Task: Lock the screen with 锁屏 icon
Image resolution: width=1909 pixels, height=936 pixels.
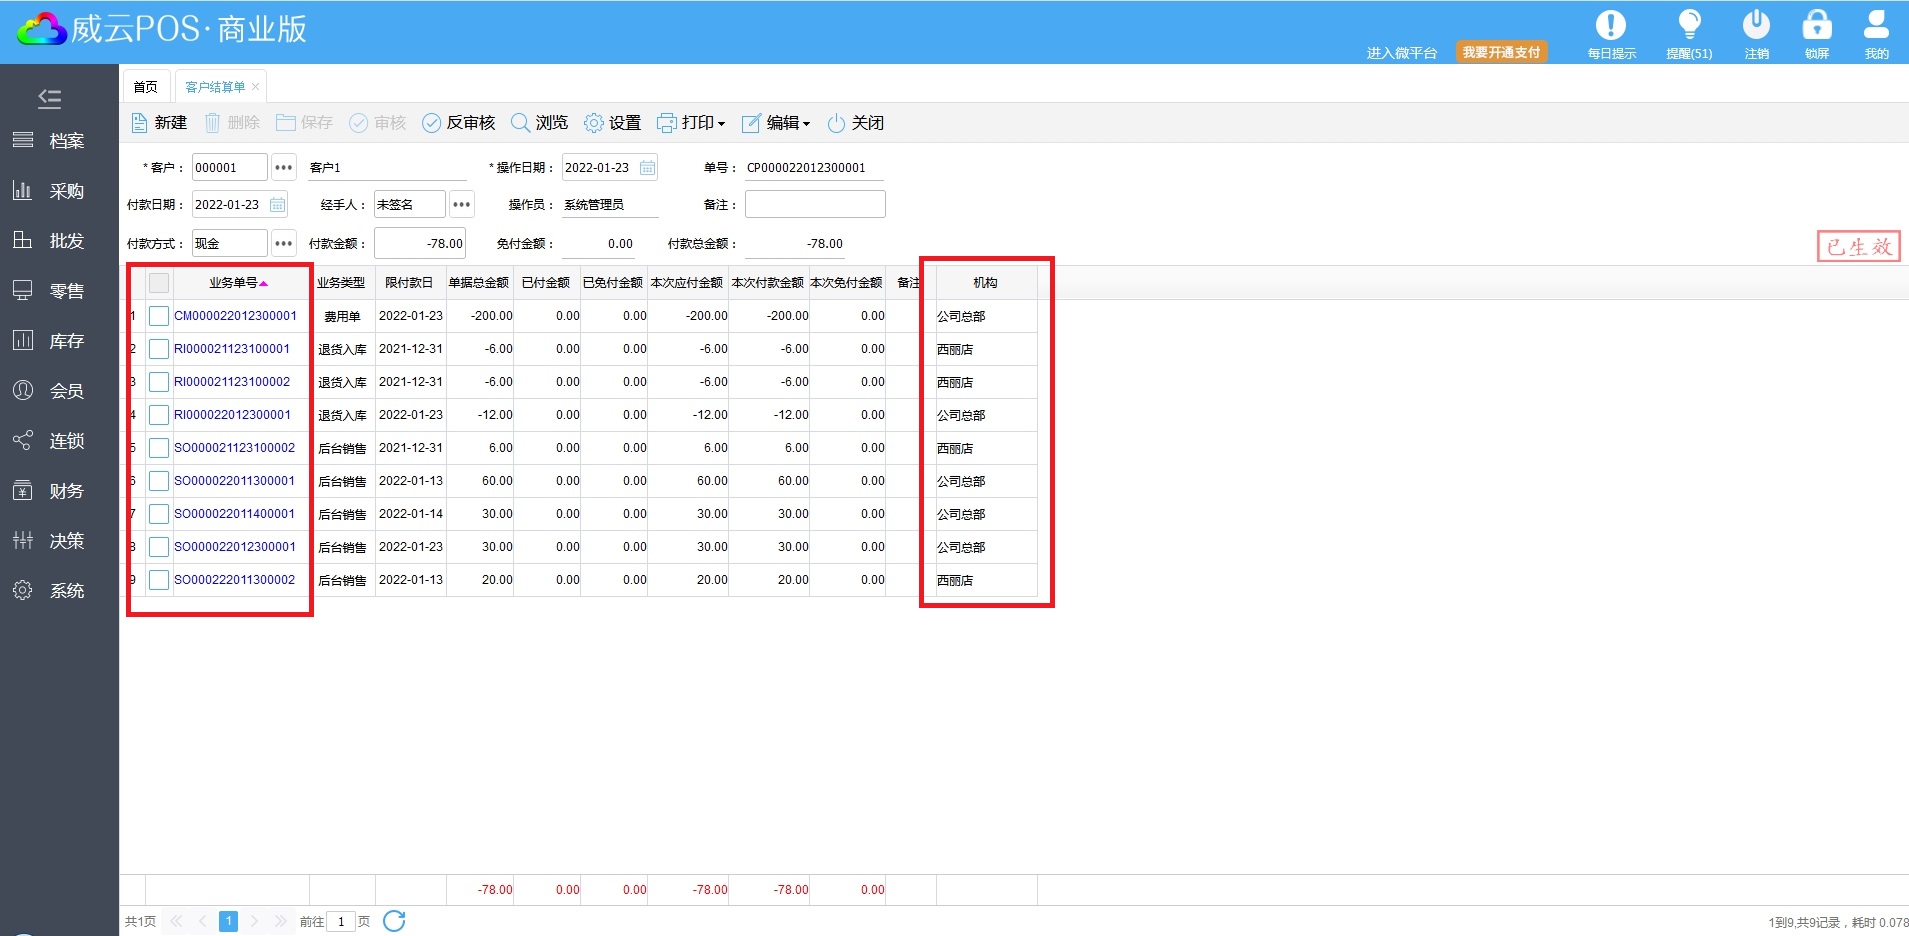Action: (1816, 26)
